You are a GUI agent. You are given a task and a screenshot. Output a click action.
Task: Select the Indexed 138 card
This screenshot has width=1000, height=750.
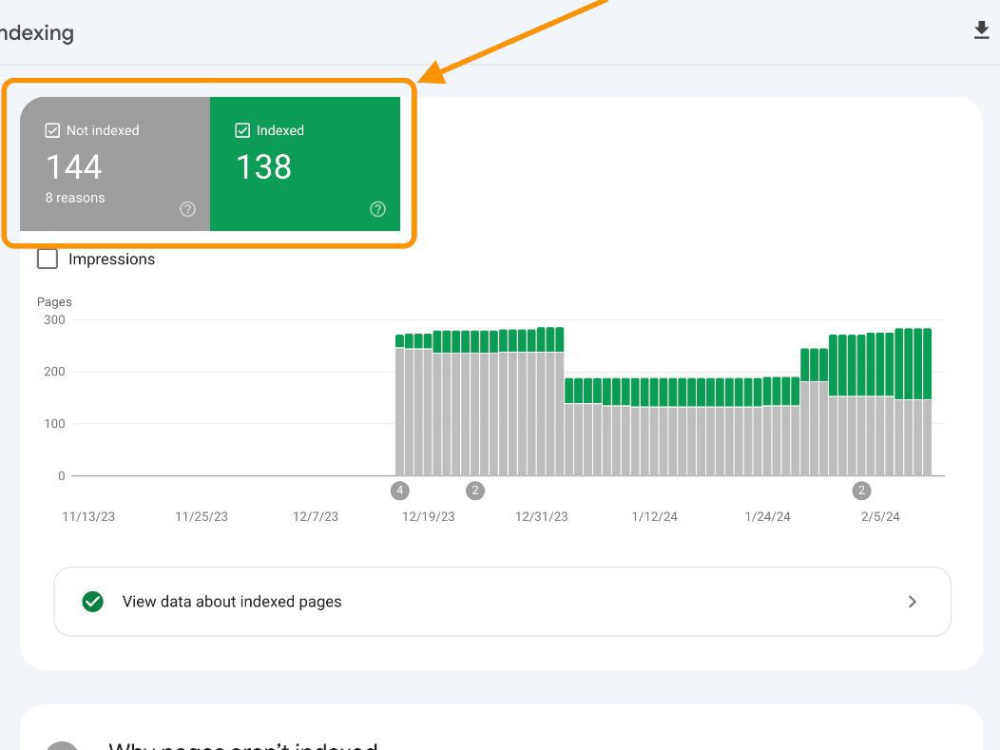coord(305,164)
